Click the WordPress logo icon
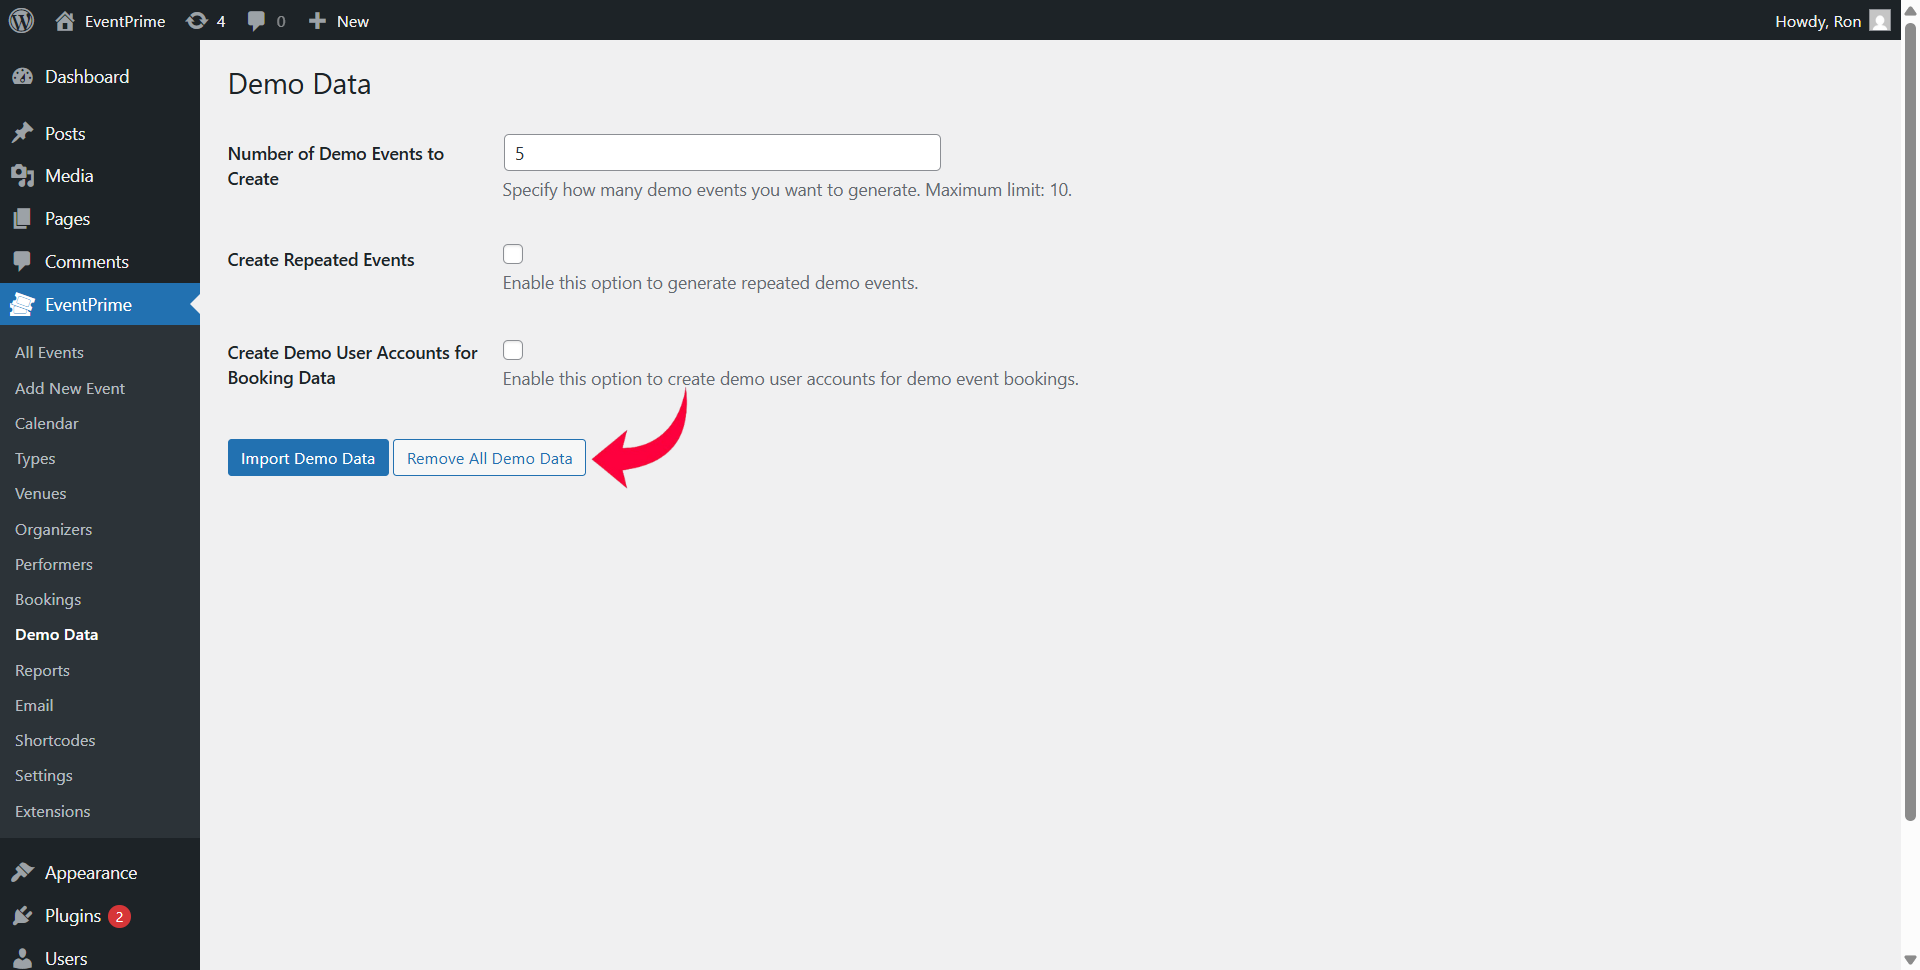The image size is (1920, 970). (x=21, y=21)
